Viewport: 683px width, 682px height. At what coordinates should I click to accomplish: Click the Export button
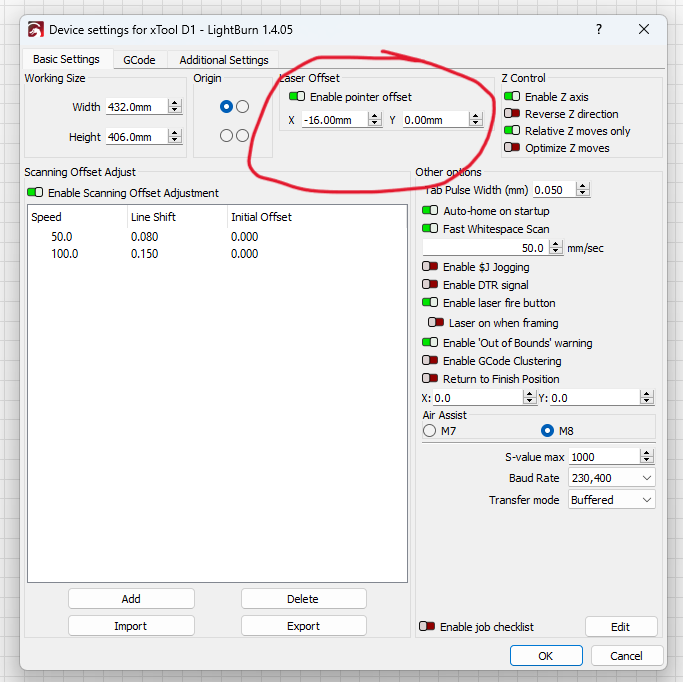303,626
